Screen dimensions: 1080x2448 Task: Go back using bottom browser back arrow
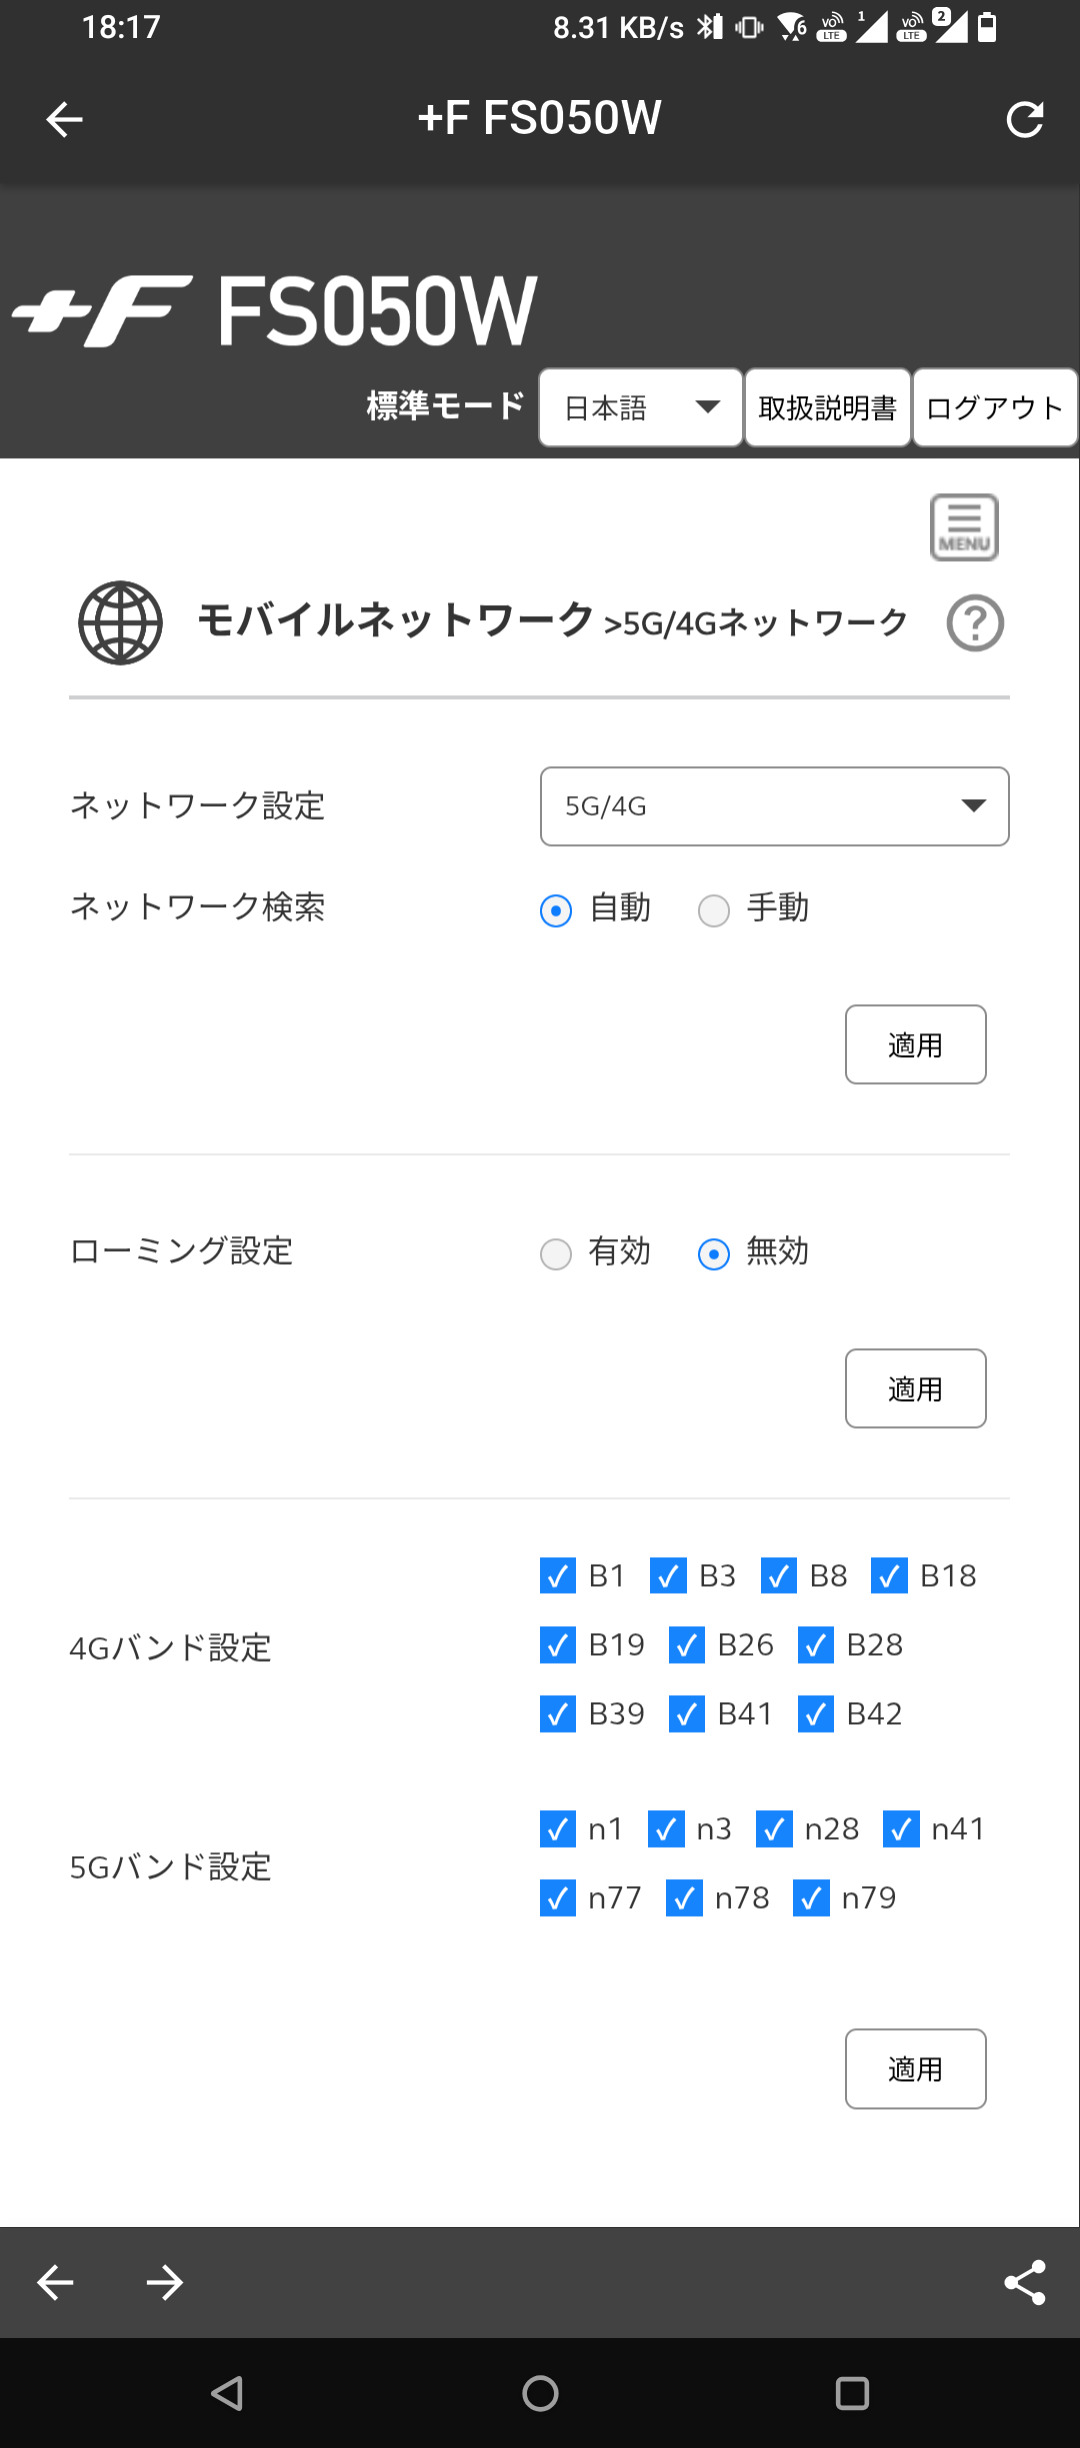55,2282
